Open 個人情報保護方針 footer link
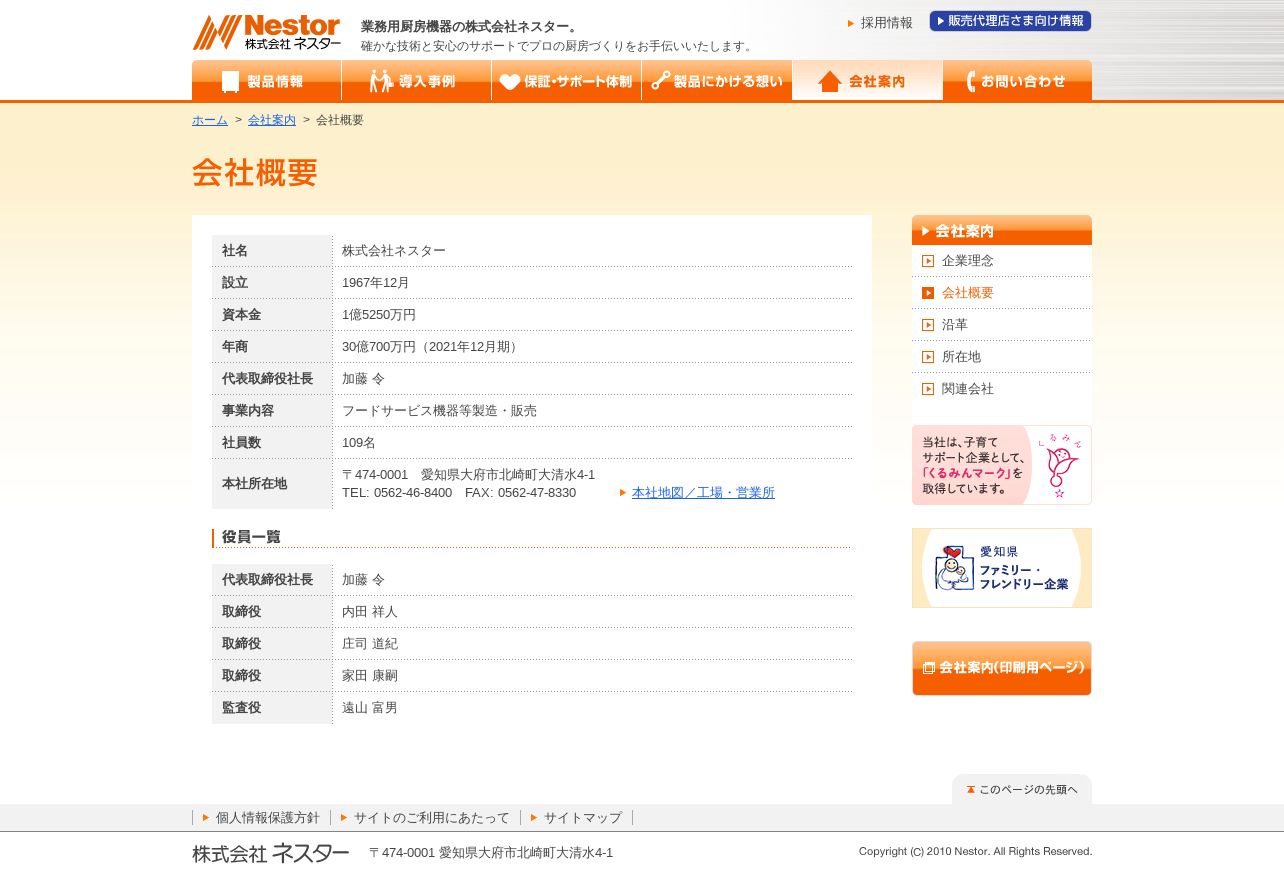 click(x=268, y=818)
